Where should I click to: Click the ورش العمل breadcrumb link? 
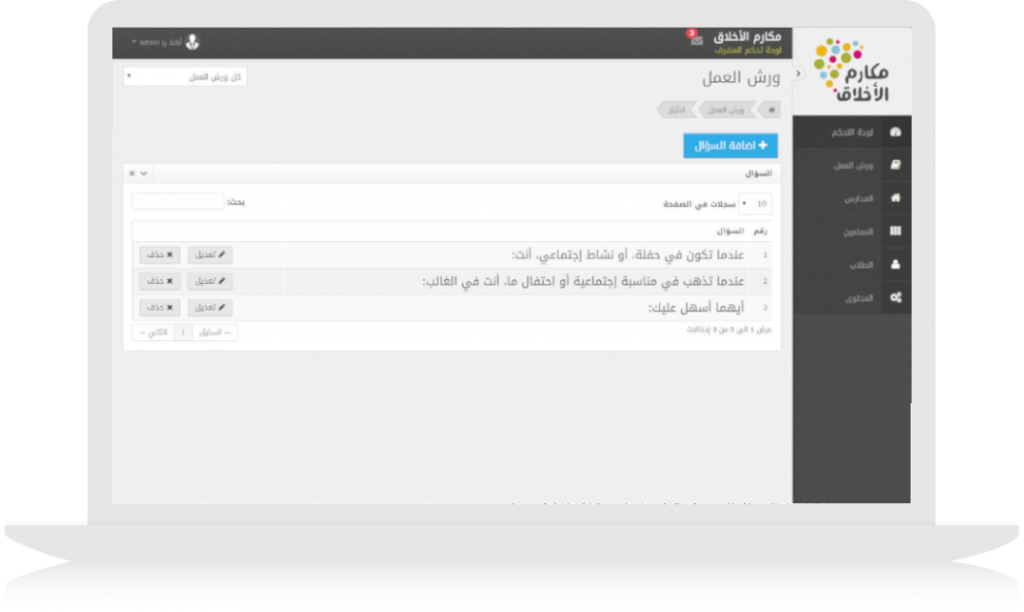tap(726, 110)
